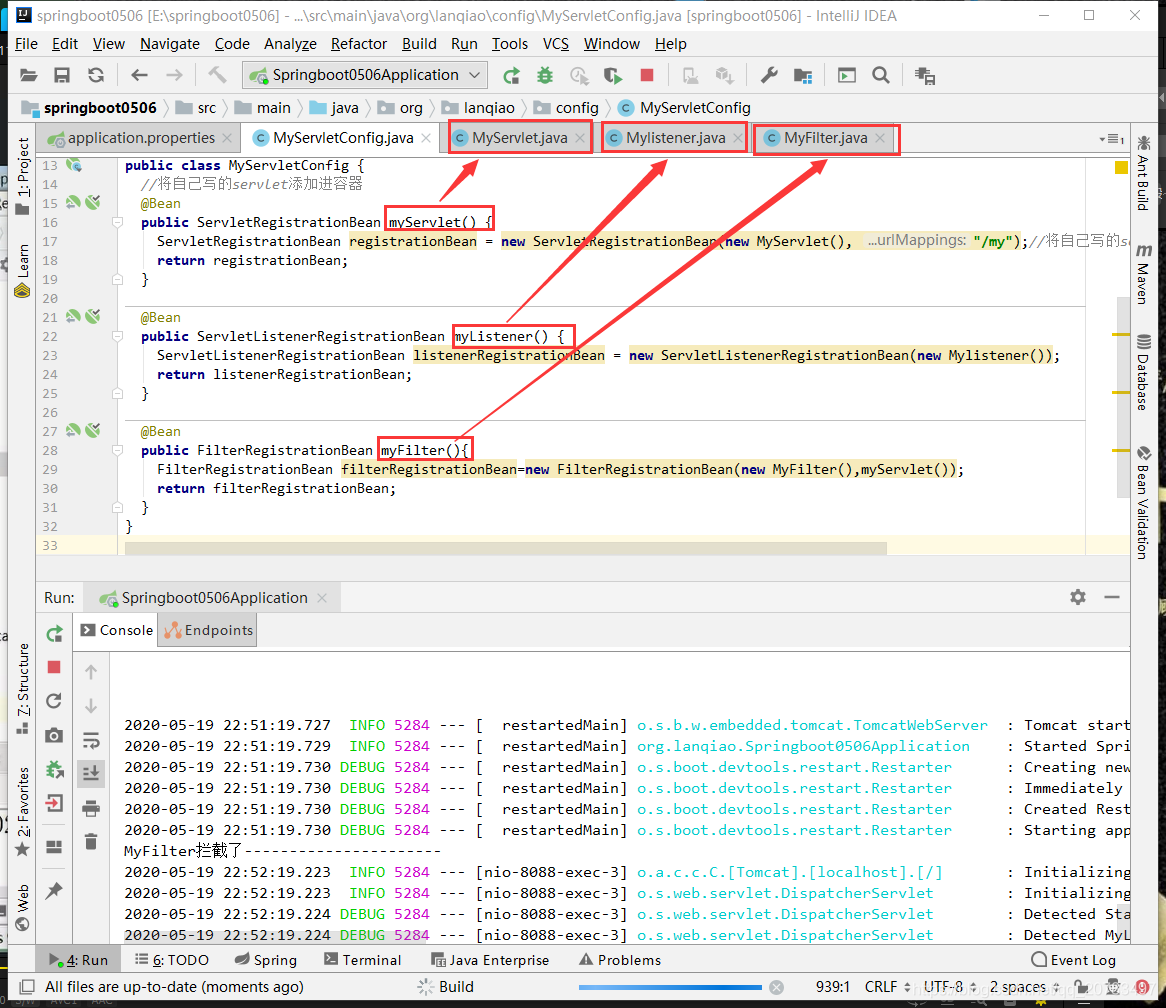The width and height of the screenshot is (1166, 1008).
Task: Toggle soft-wrap in console
Action: 91,740
